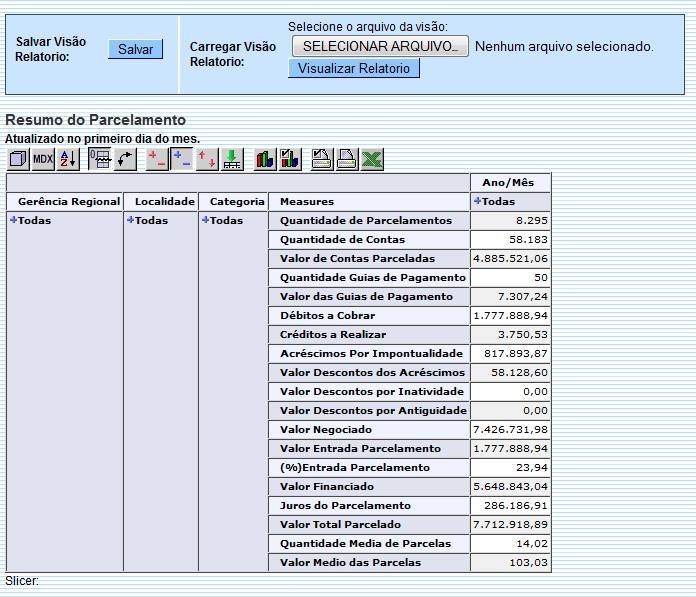Click the green drill through icon
Image resolution: width=696 pixels, height=597 pixels.
(231, 159)
